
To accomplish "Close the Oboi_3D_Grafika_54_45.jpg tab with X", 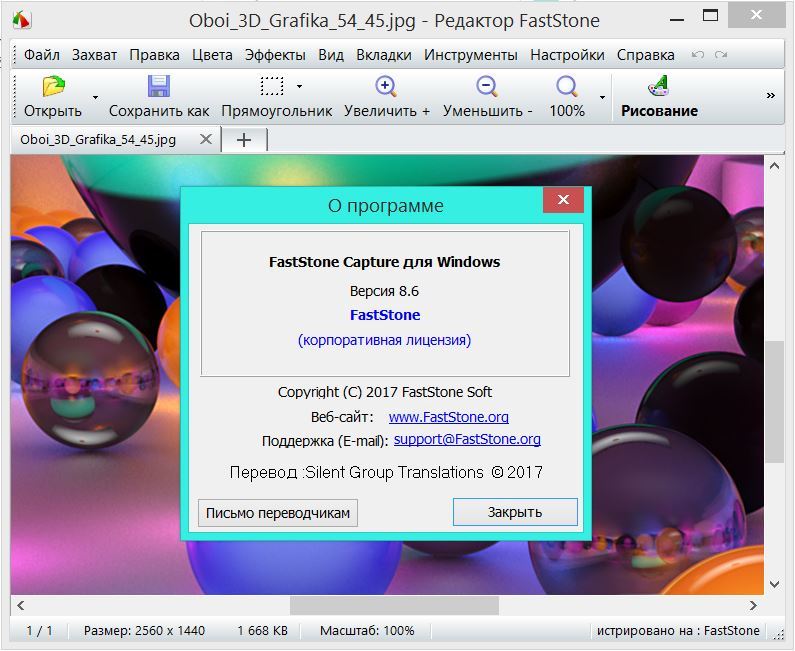I will point(205,139).
